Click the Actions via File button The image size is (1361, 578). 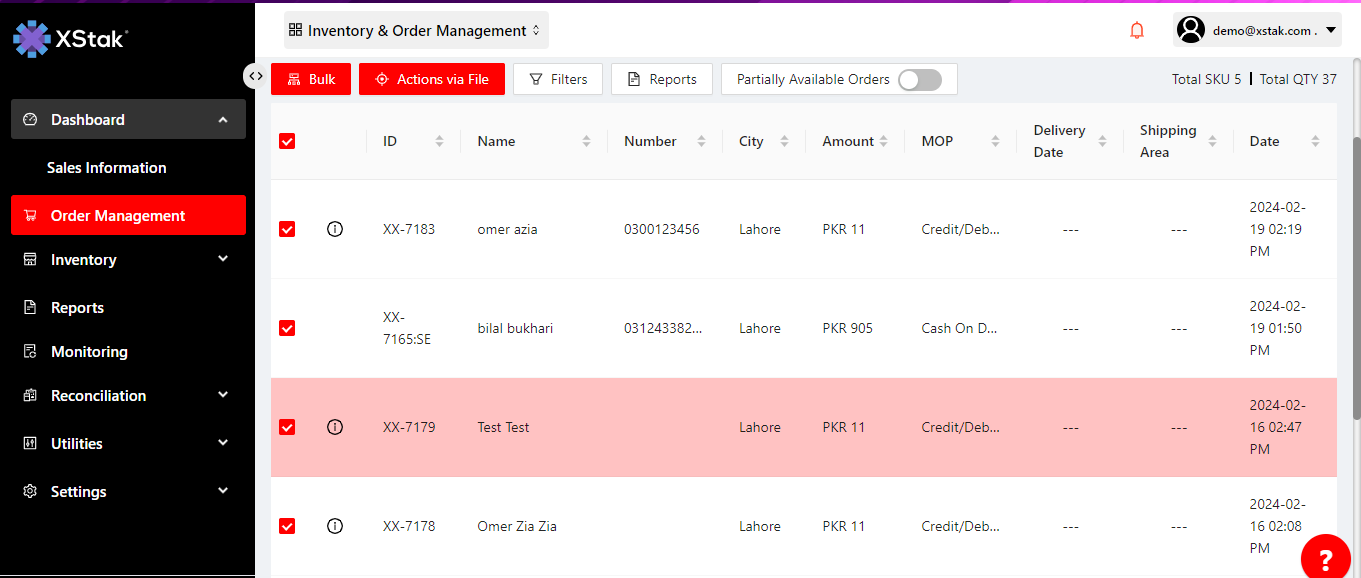(x=432, y=80)
